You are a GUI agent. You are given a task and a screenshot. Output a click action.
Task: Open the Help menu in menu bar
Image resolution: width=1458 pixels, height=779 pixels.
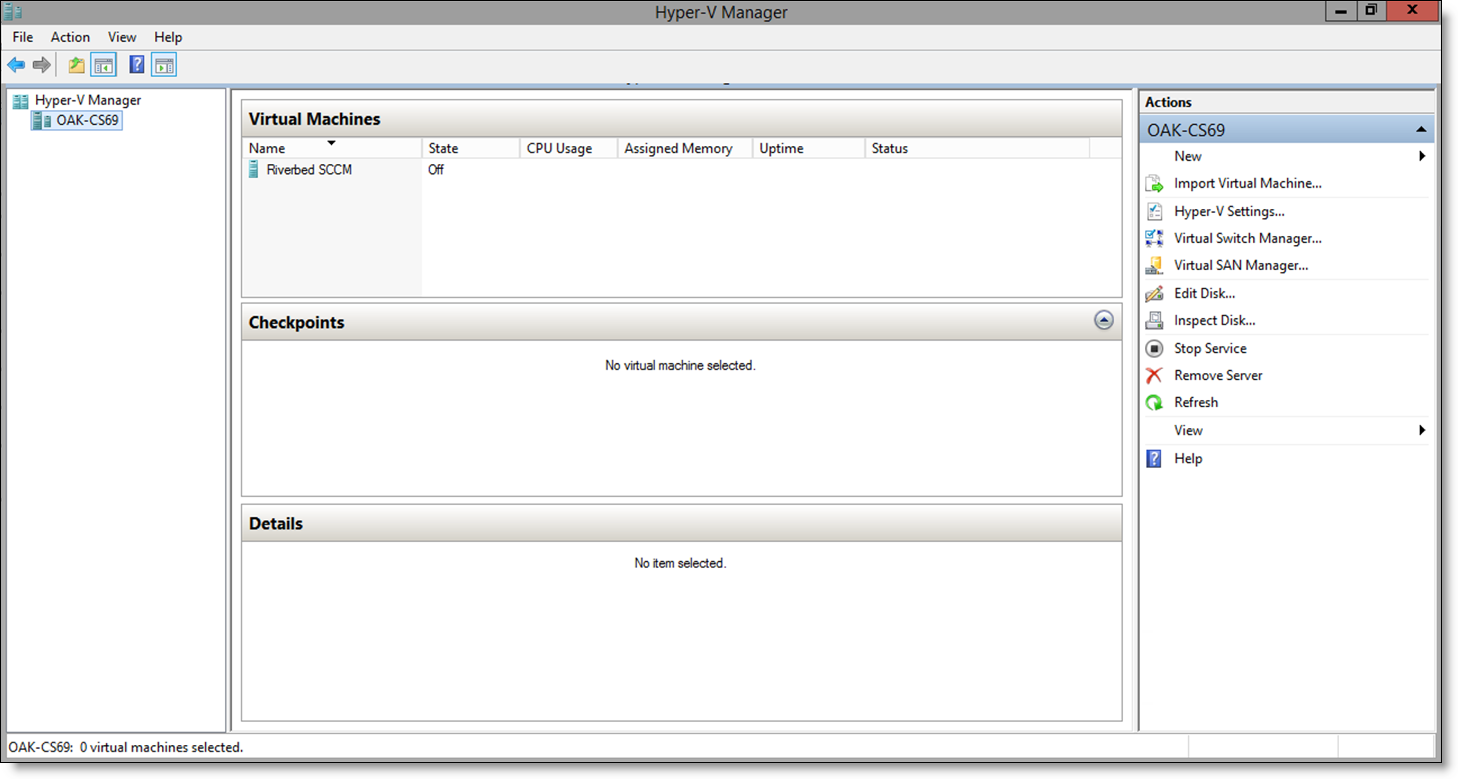(168, 37)
